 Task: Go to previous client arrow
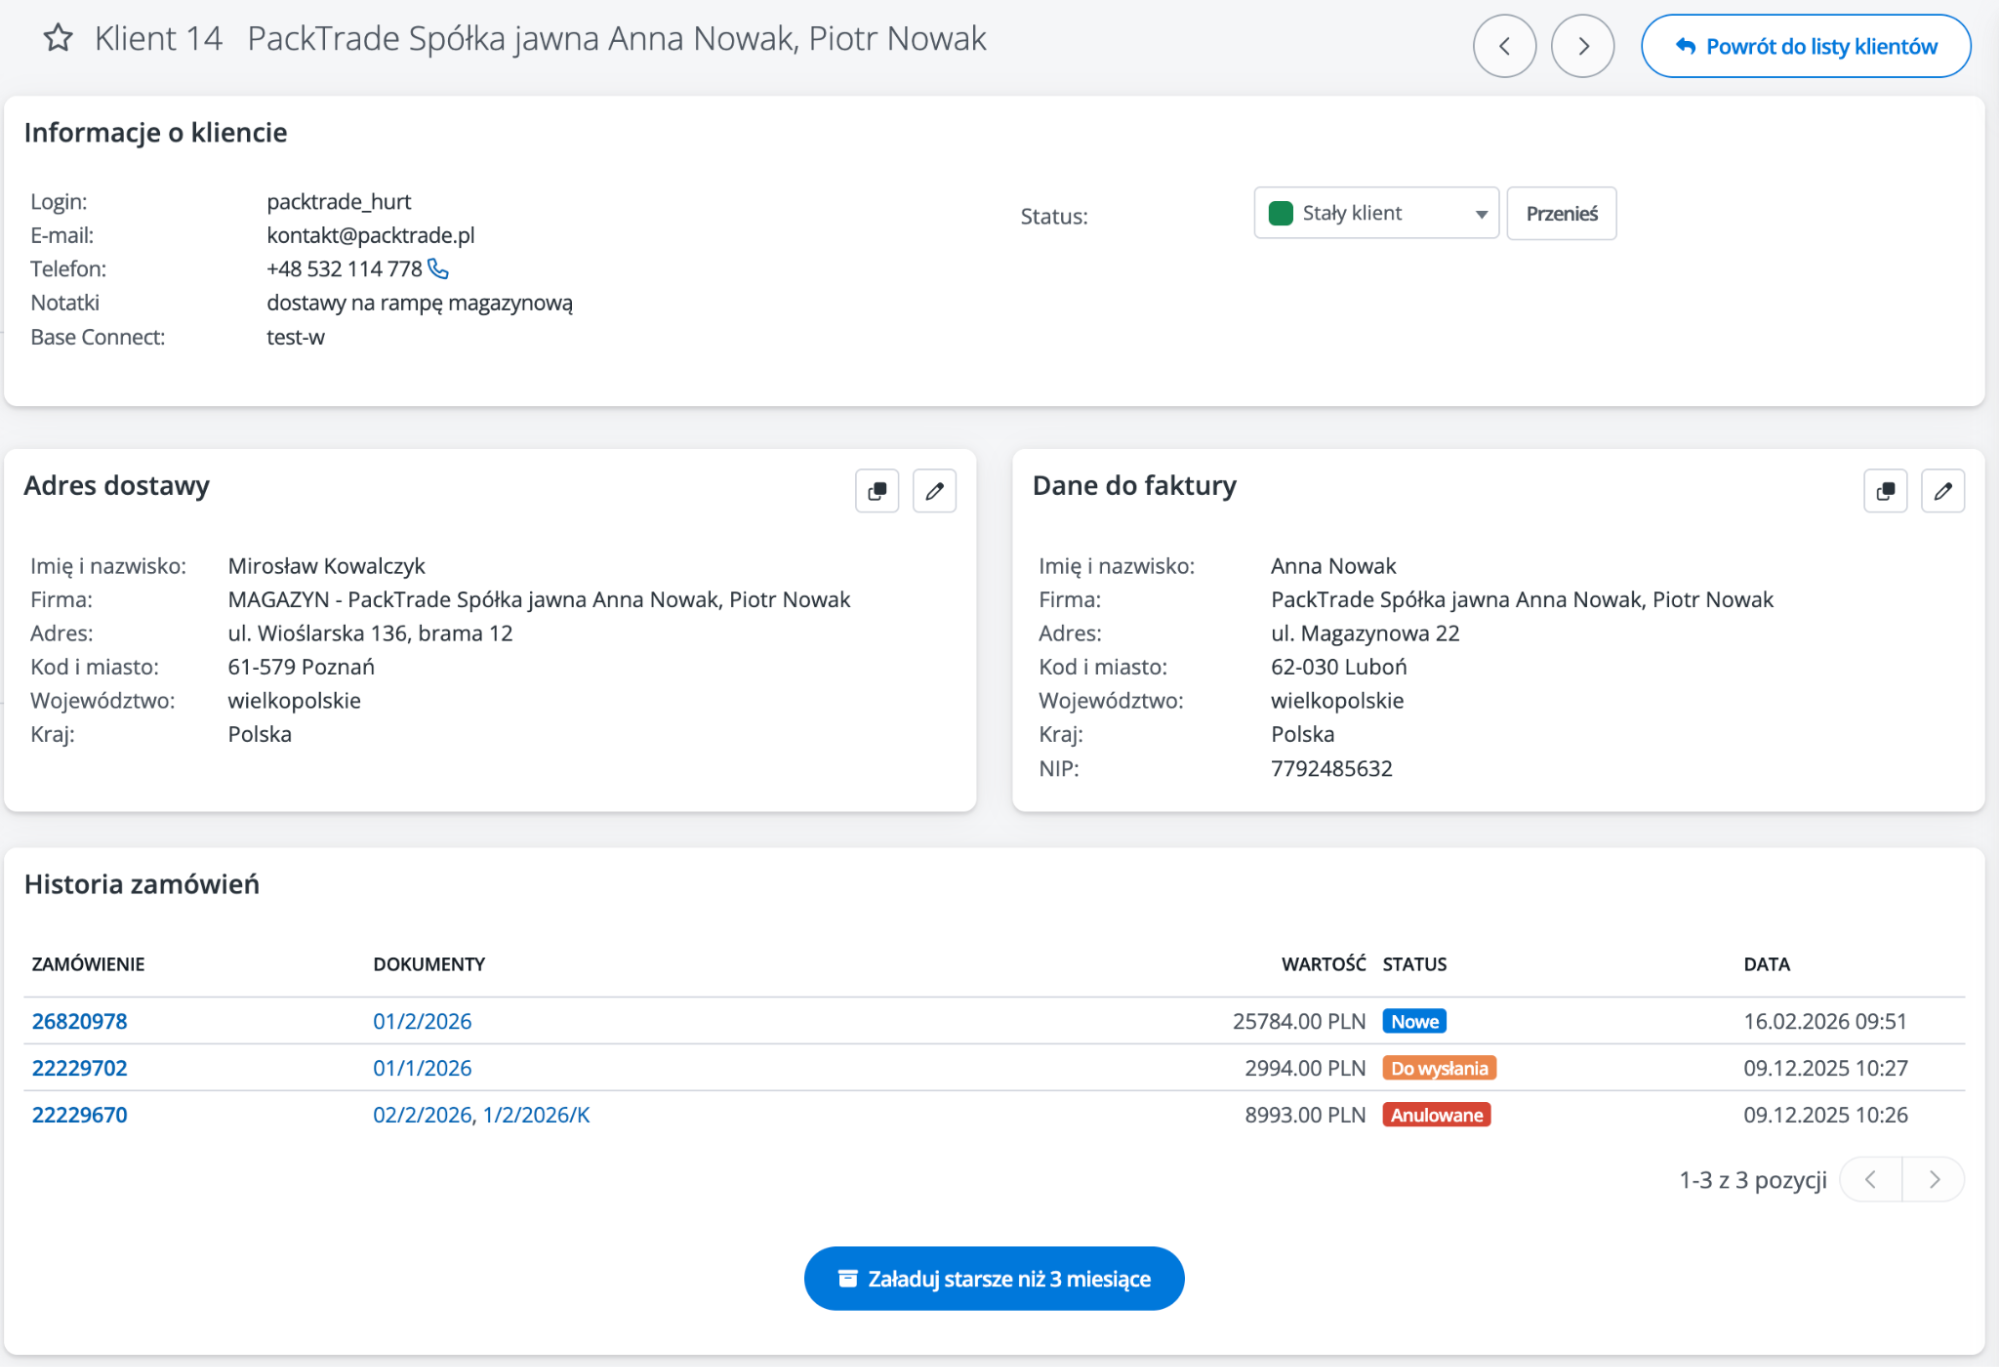pyautogui.click(x=1504, y=46)
